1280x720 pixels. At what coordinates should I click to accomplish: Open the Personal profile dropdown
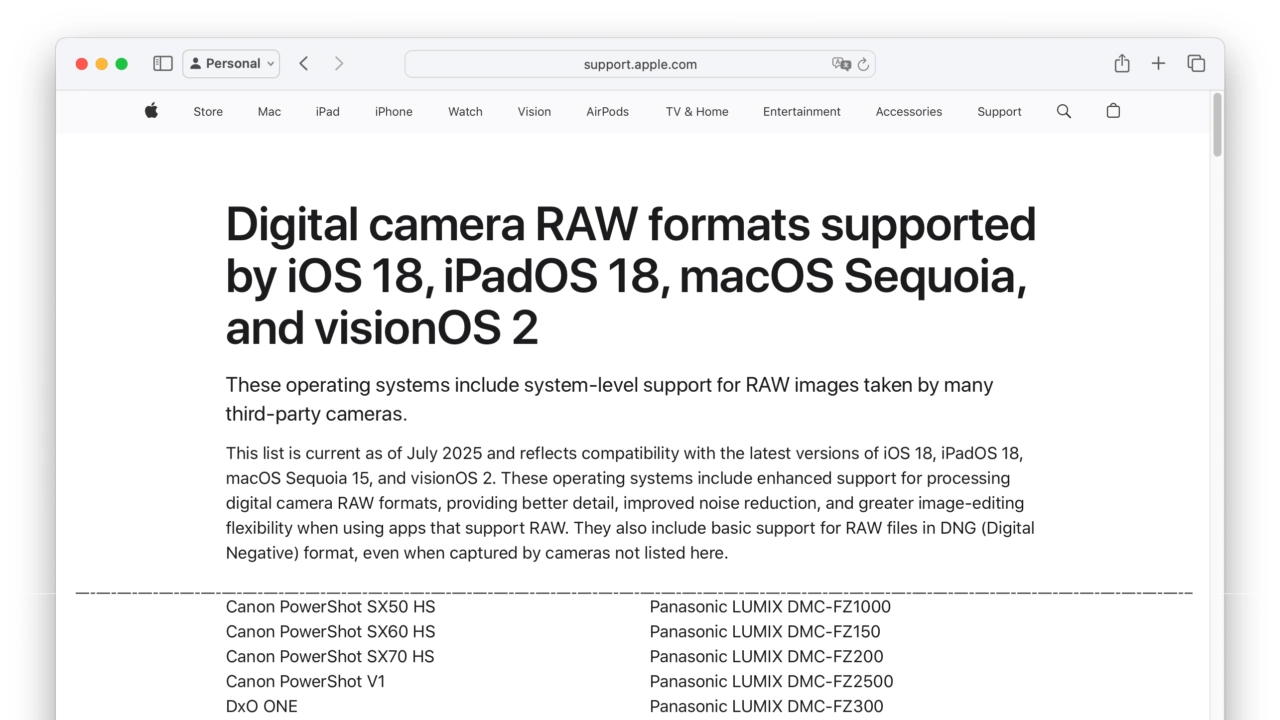[x=231, y=64]
